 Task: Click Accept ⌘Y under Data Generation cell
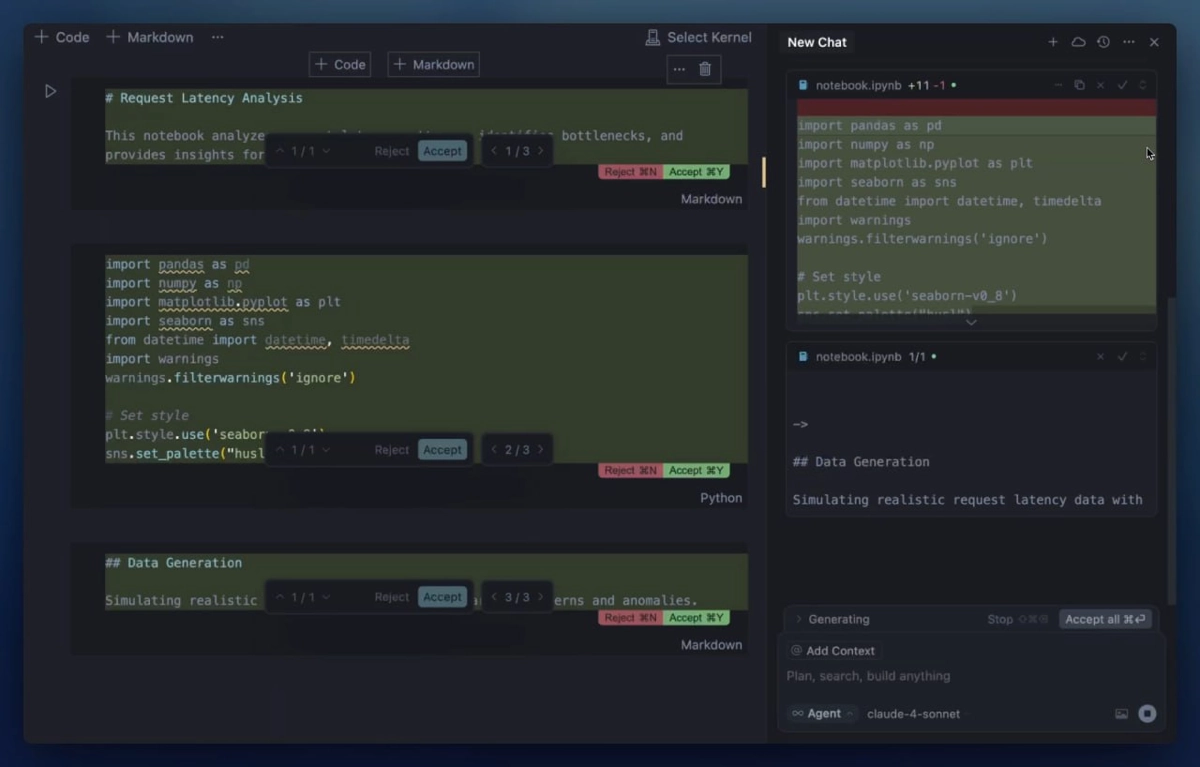696,618
